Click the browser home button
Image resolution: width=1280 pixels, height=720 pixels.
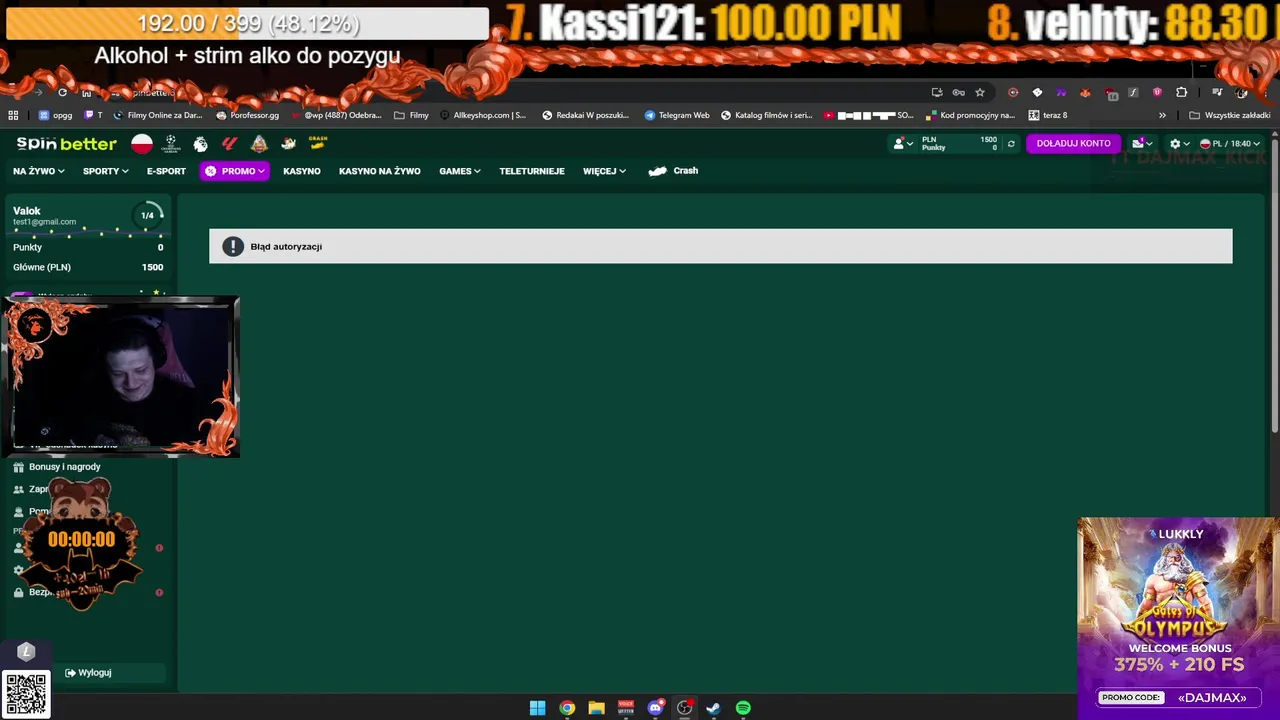point(87,93)
